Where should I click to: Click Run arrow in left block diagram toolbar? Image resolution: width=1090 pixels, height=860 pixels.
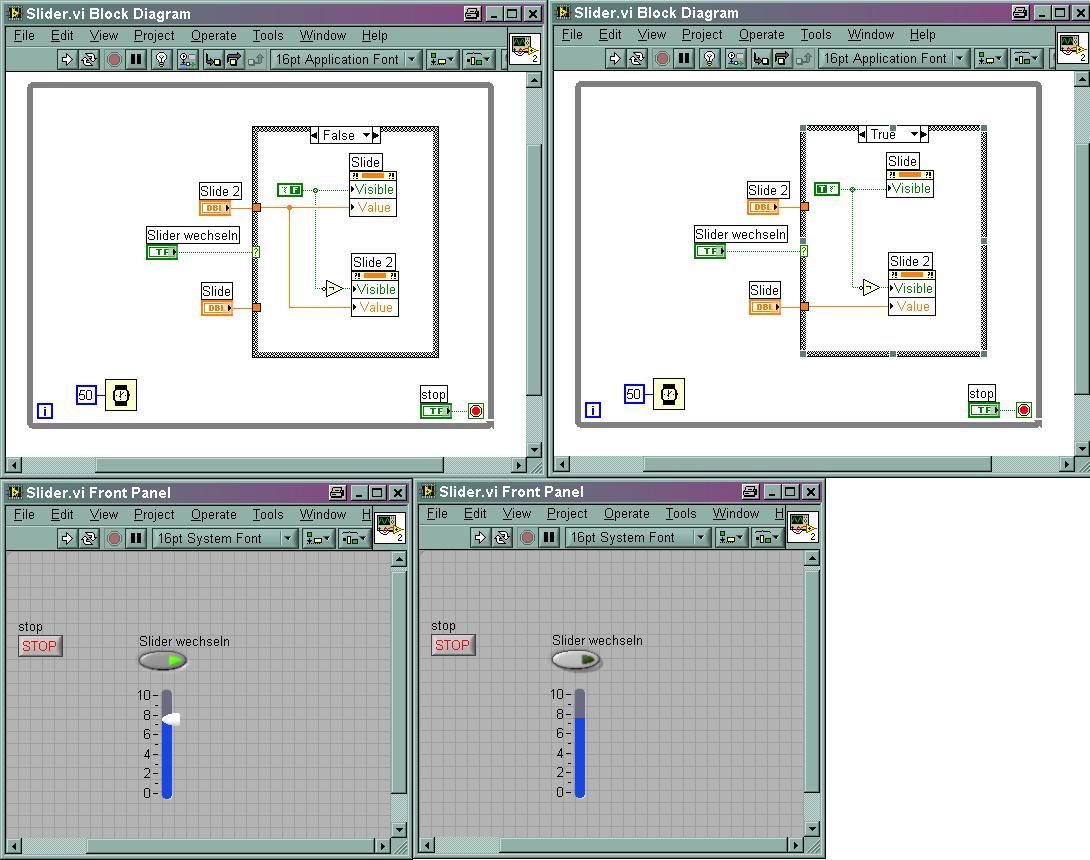pos(67,60)
